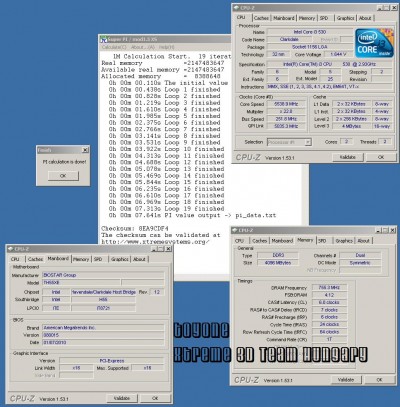Click the Name field Intel Core i3 530
This screenshot has height=407, width=400.
click(310, 32)
